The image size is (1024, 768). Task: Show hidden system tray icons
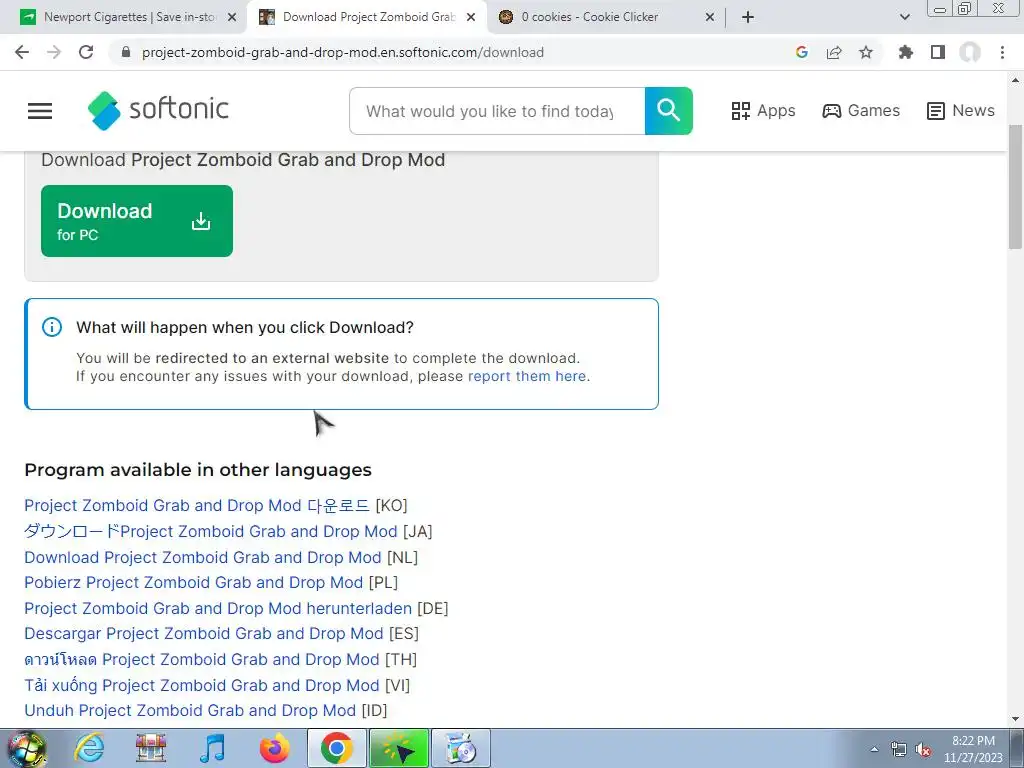point(874,749)
